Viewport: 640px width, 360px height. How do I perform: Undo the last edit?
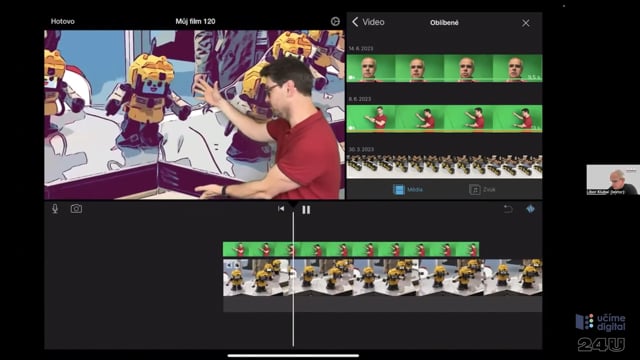click(x=508, y=209)
